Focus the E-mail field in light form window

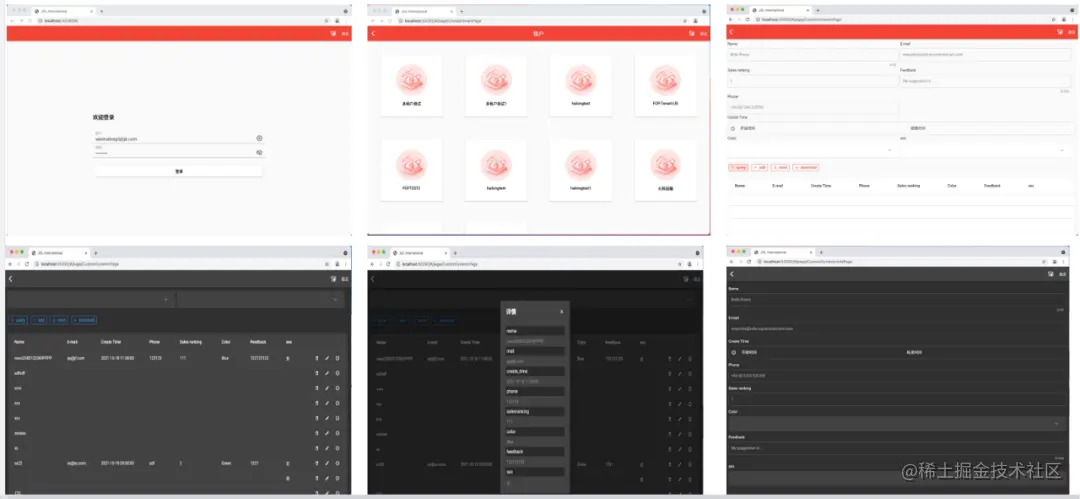986,54
